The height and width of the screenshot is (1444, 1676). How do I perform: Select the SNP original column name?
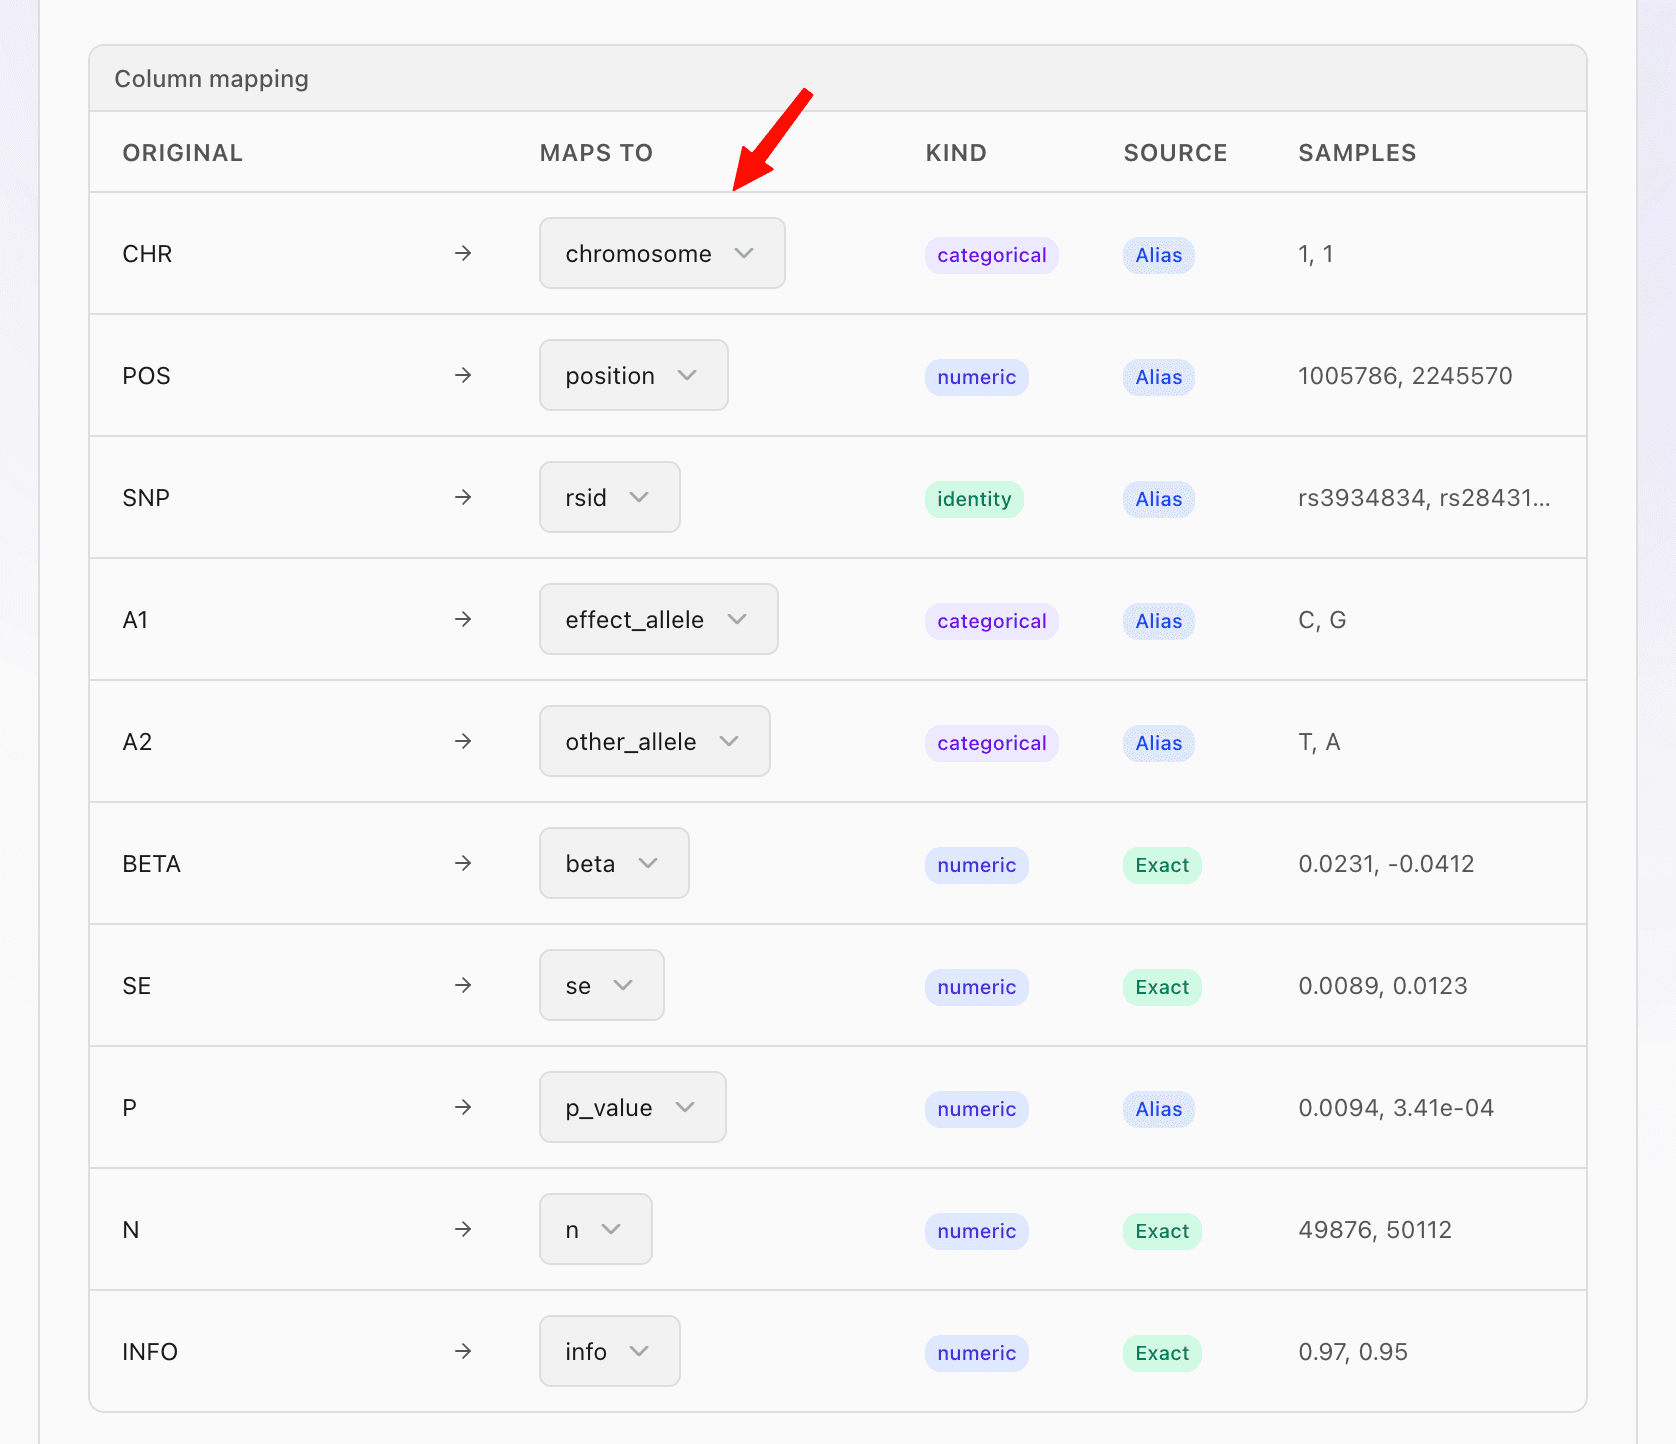(x=146, y=498)
